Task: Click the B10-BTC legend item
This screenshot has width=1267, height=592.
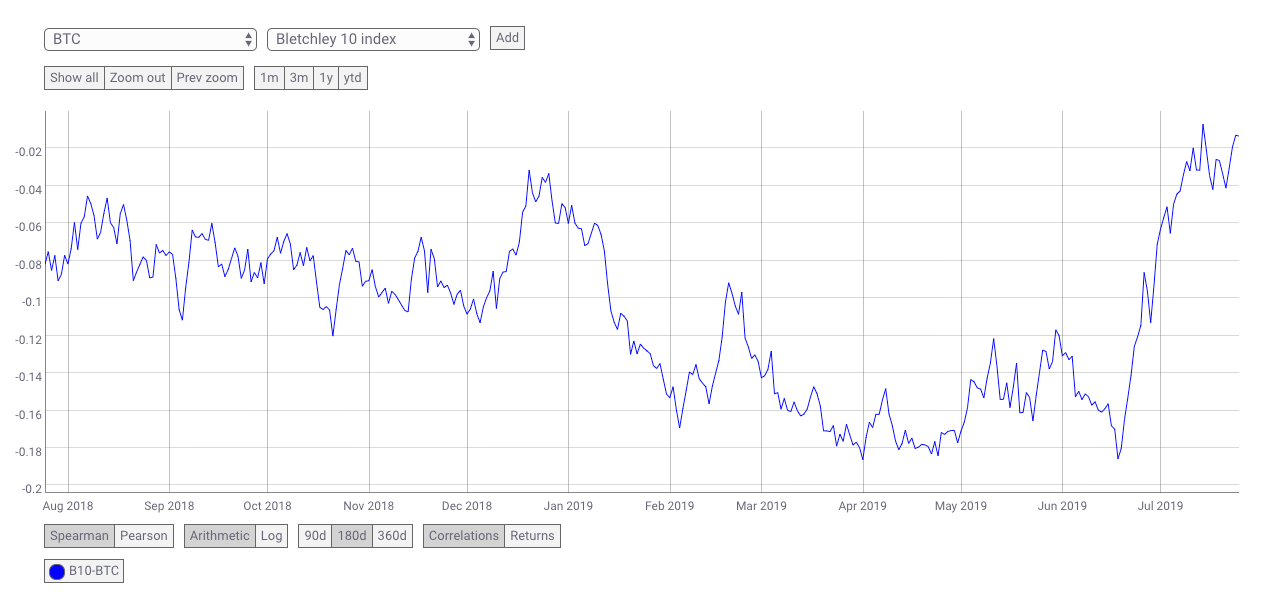Action: pyautogui.click(x=84, y=572)
